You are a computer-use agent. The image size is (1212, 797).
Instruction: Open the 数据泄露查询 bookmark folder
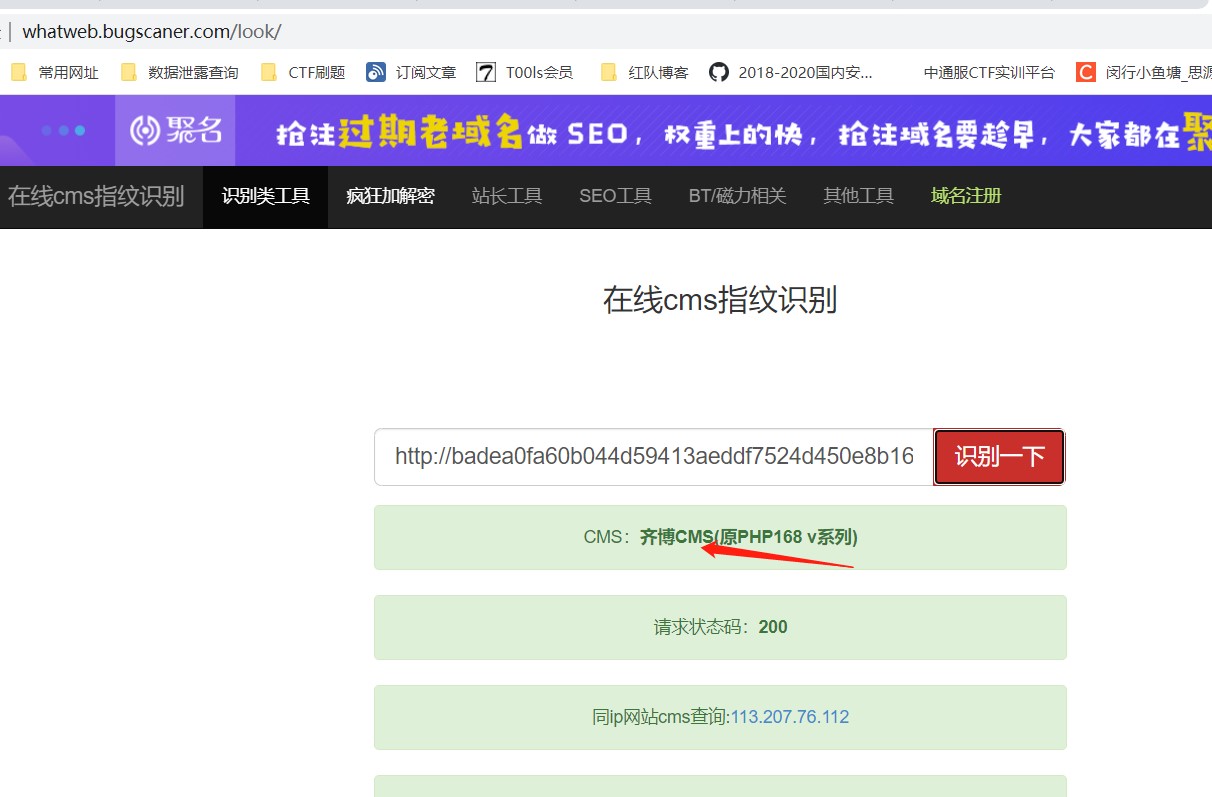point(180,72)
